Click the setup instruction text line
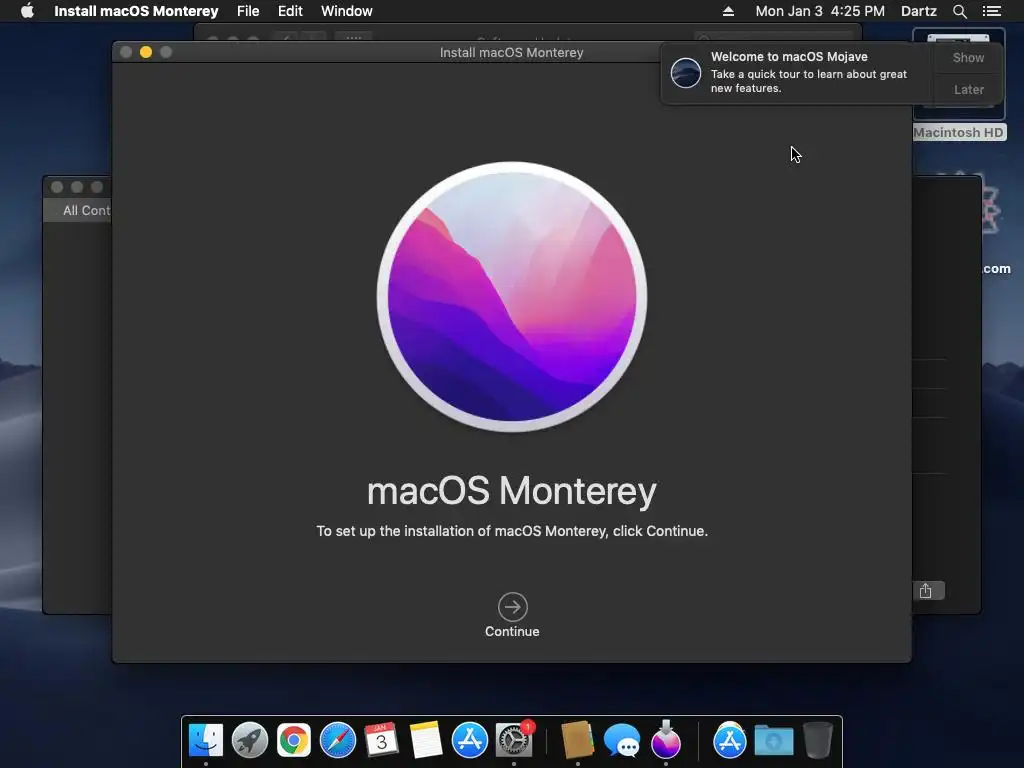The image size is (1024, 768). (x=512, y=531)
